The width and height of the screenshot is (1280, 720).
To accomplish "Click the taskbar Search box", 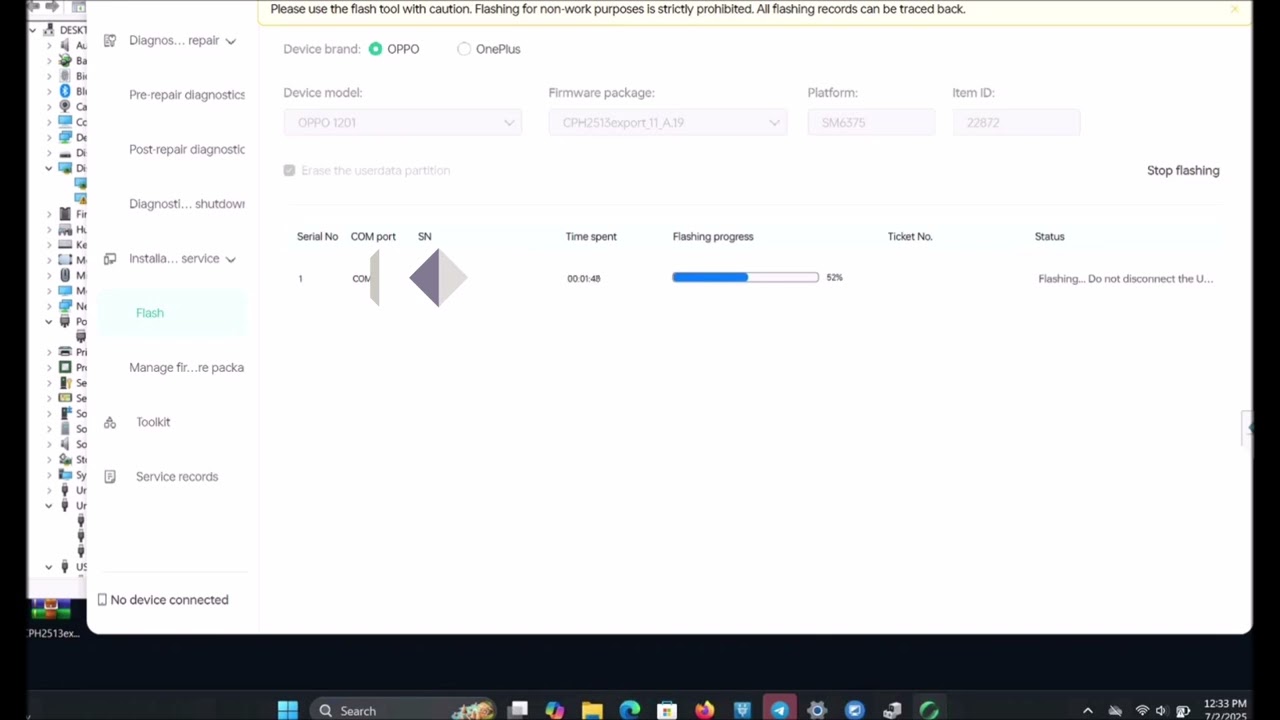I will pyautogui.click(x=401, y=710).
